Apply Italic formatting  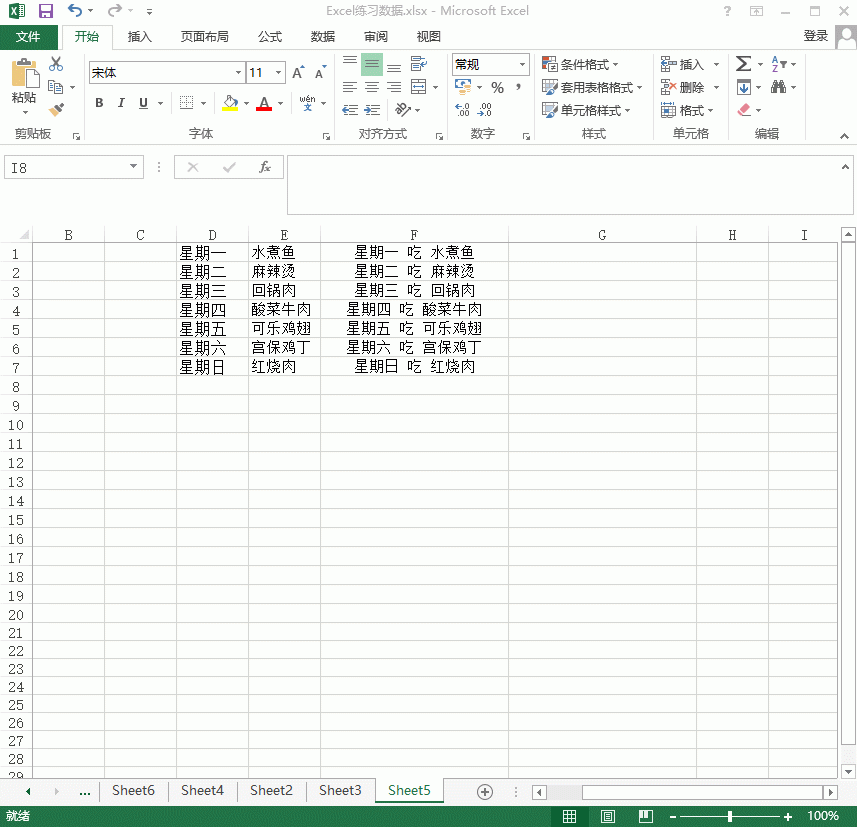click(x=120, y=102)
